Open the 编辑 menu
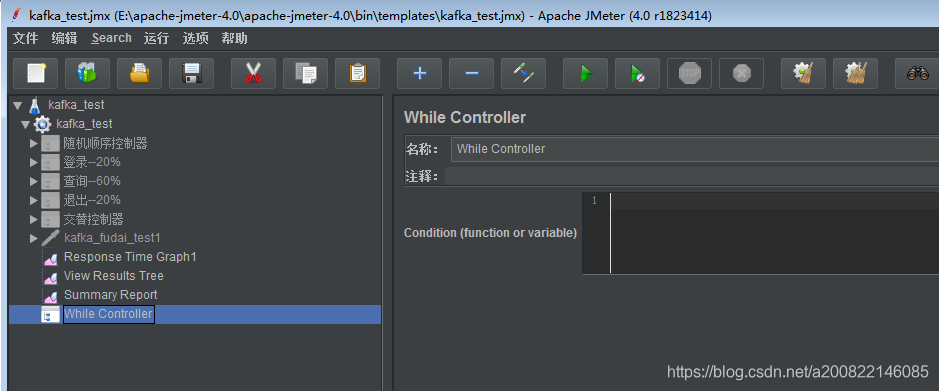Image resolution: width=939 pixels, height=391 pixels. (64, 38)
